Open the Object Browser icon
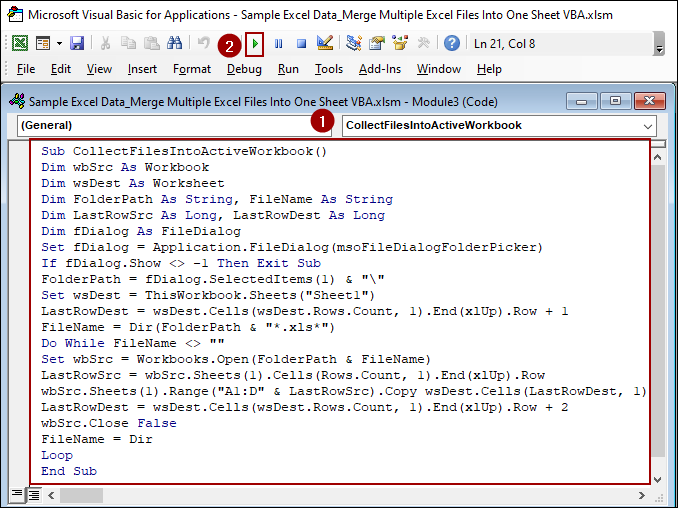678x508 pixels. [400, 44]
